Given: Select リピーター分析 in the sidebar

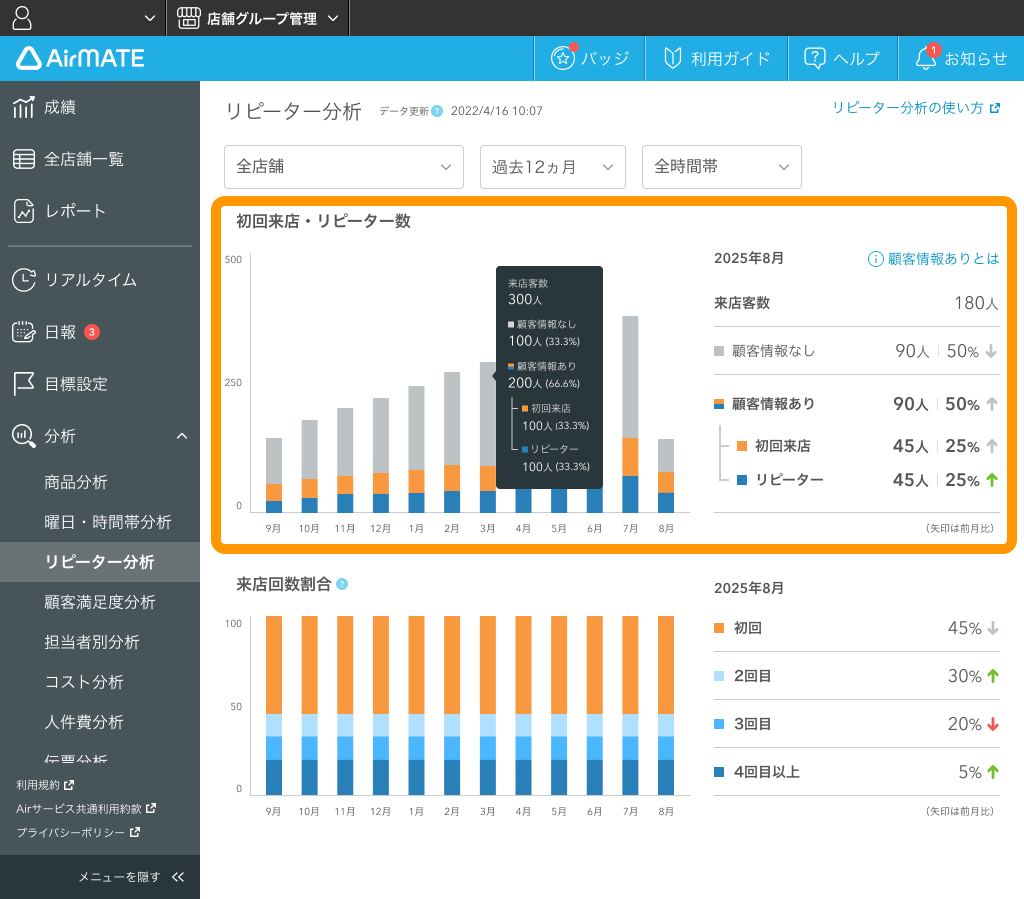Looking at the screenshot, I should click(100, 561).
